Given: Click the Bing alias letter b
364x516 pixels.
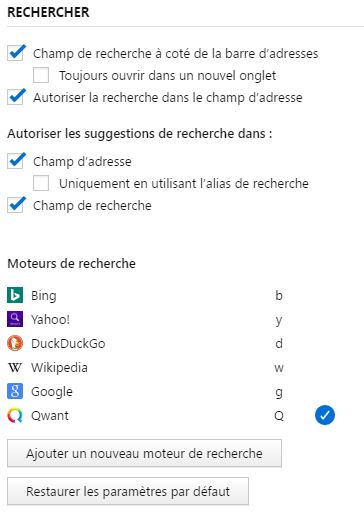Looking at the screenshot, I should pos(279,295).
